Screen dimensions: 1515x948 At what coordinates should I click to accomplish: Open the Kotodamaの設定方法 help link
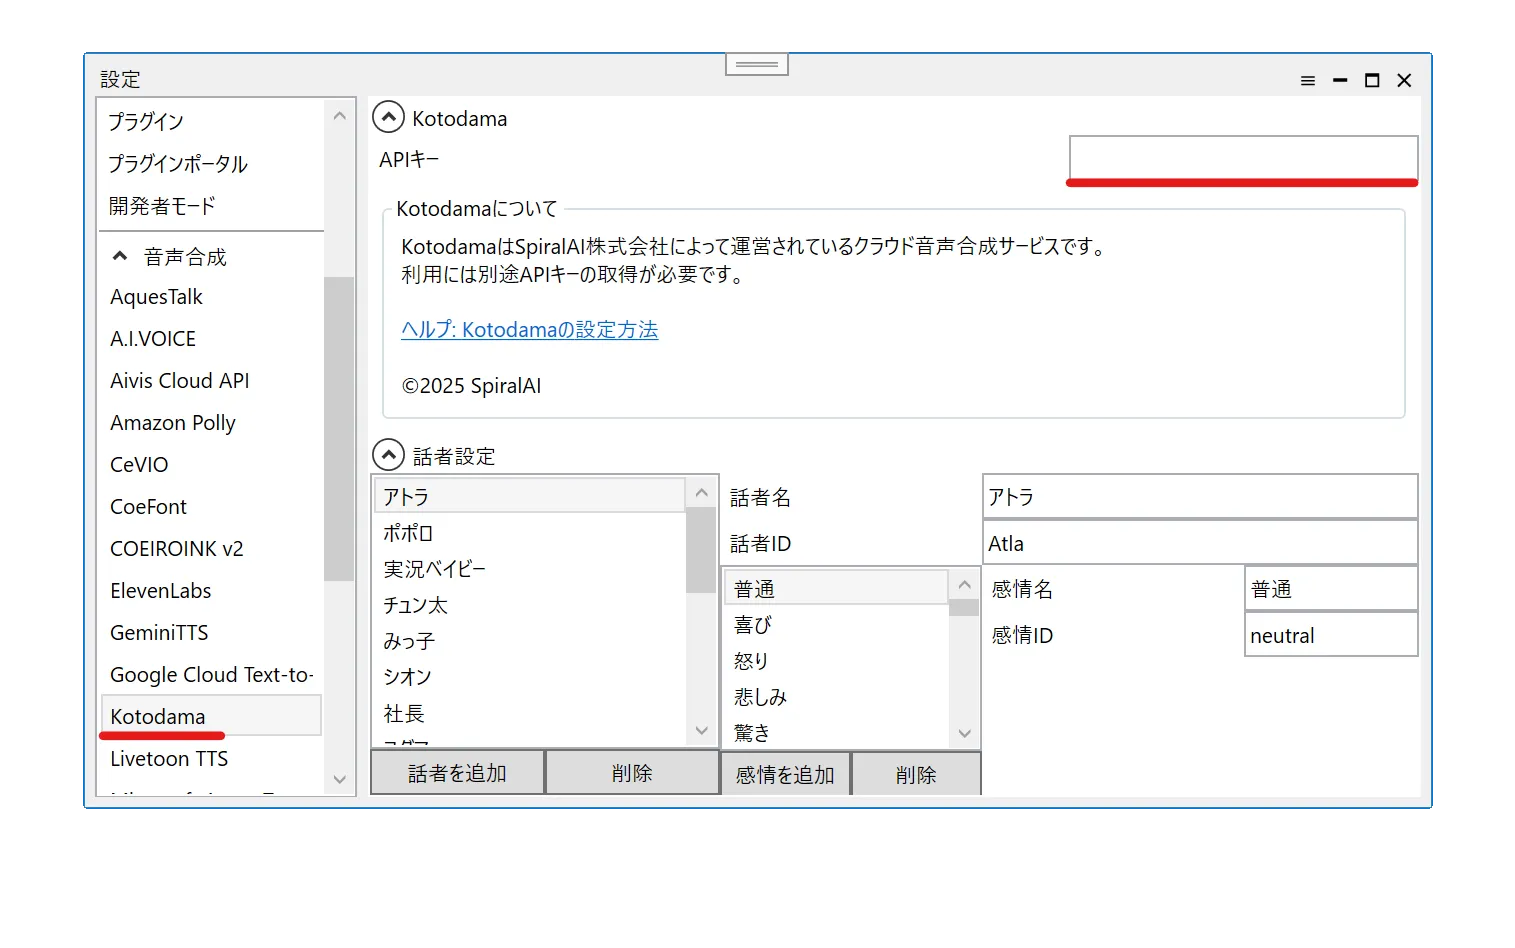[x=530, y=330]
